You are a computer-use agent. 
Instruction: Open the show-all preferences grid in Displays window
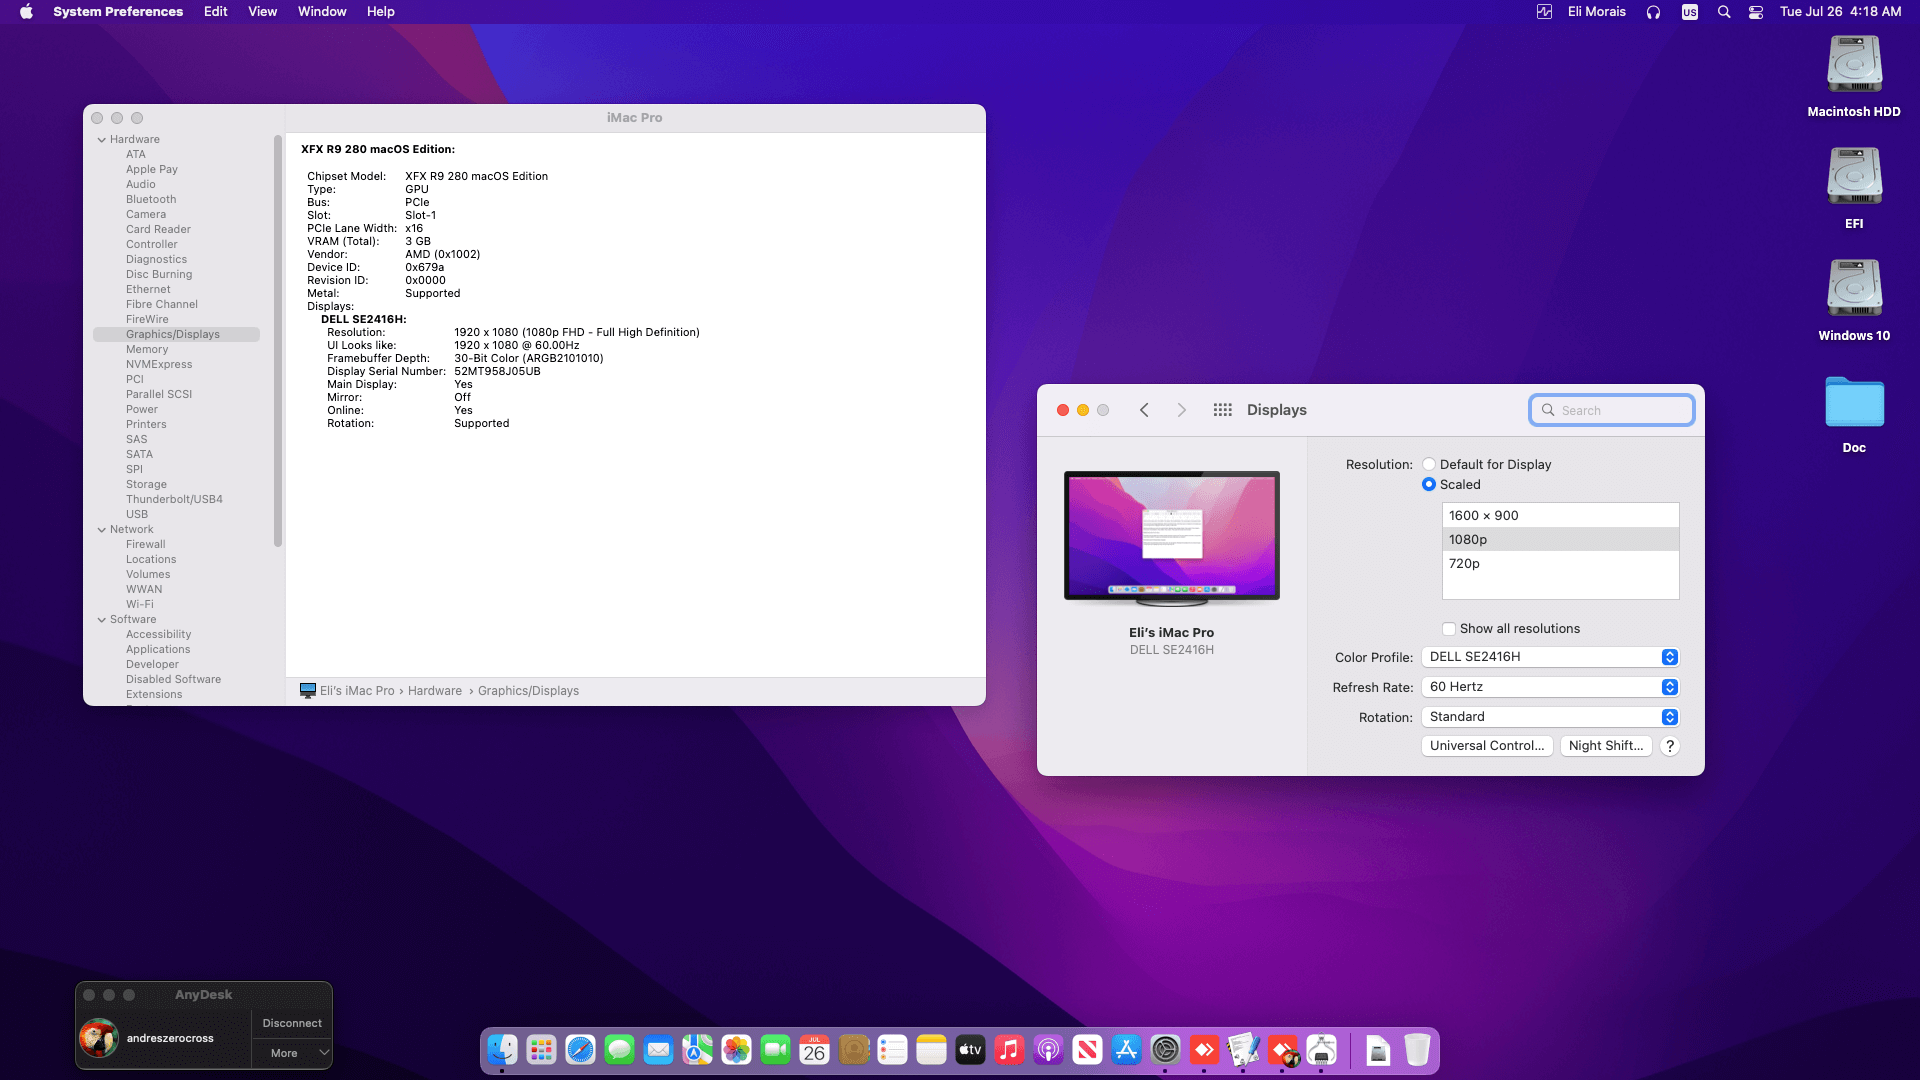point(1222,410)
